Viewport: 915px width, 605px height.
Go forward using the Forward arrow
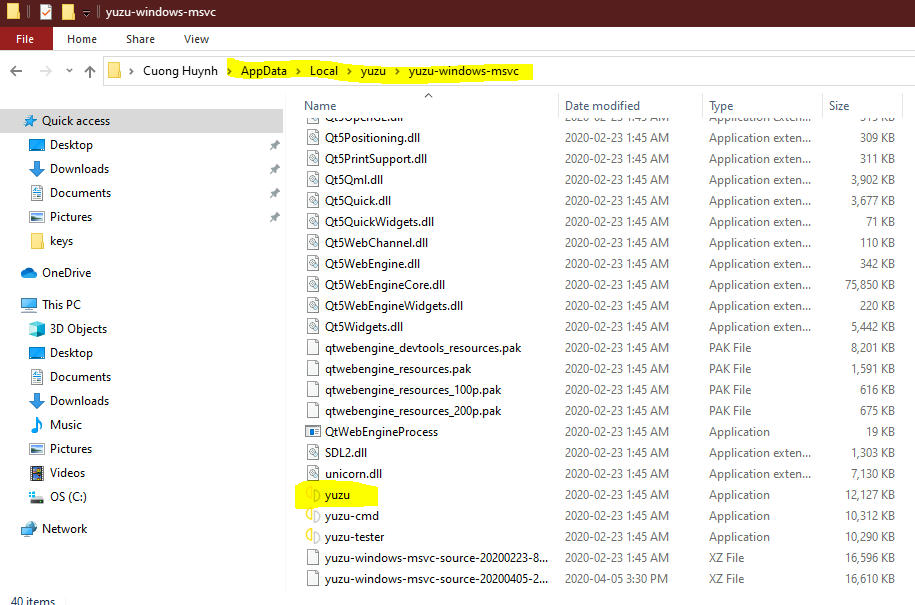coord(46,71)
